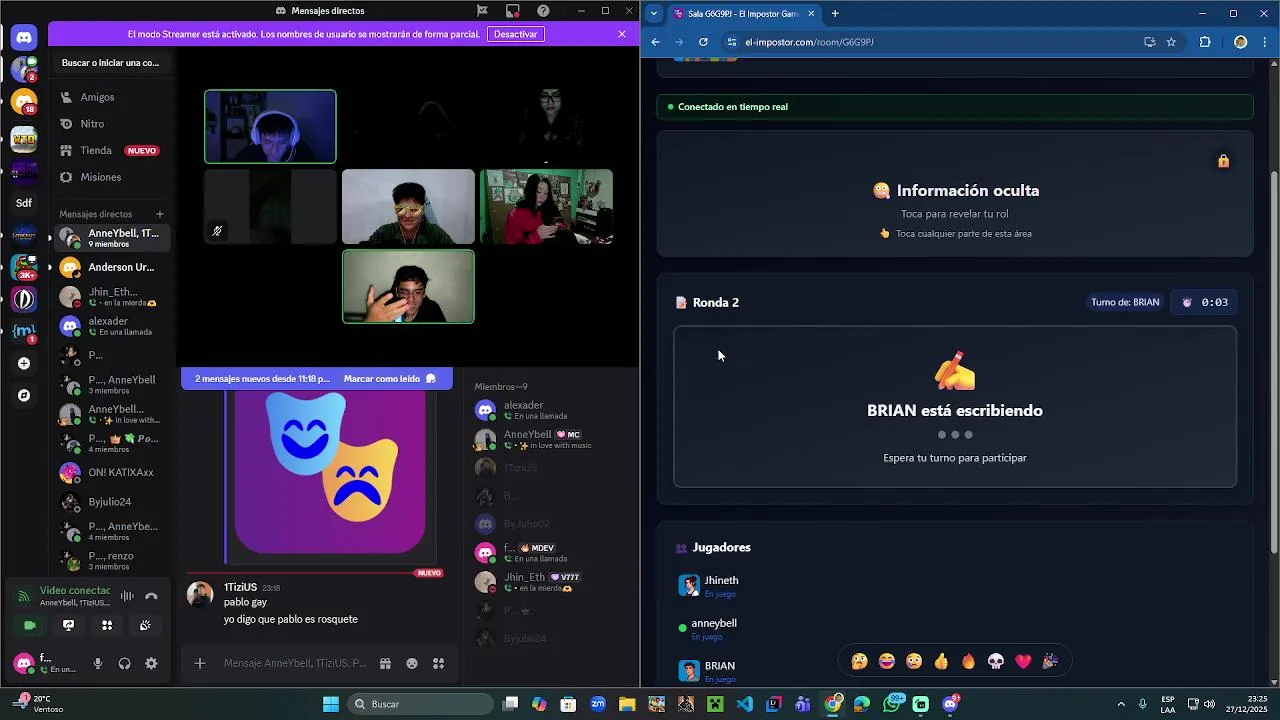
Task: Open Chrome extensions puzzle icon
Action: tap(1205, 42)
